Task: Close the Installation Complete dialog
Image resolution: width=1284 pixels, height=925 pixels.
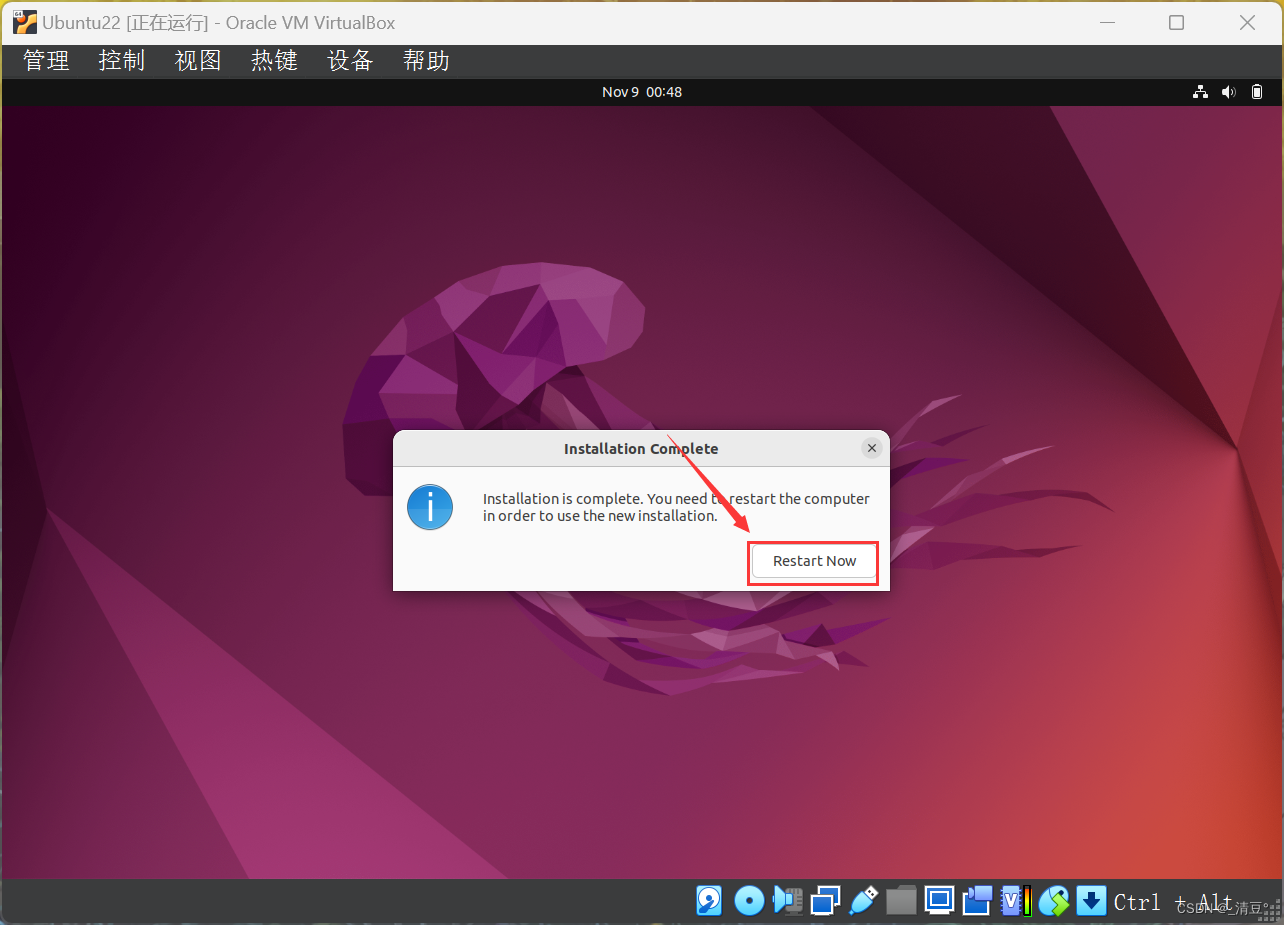Action: click(x=872, y=449)
